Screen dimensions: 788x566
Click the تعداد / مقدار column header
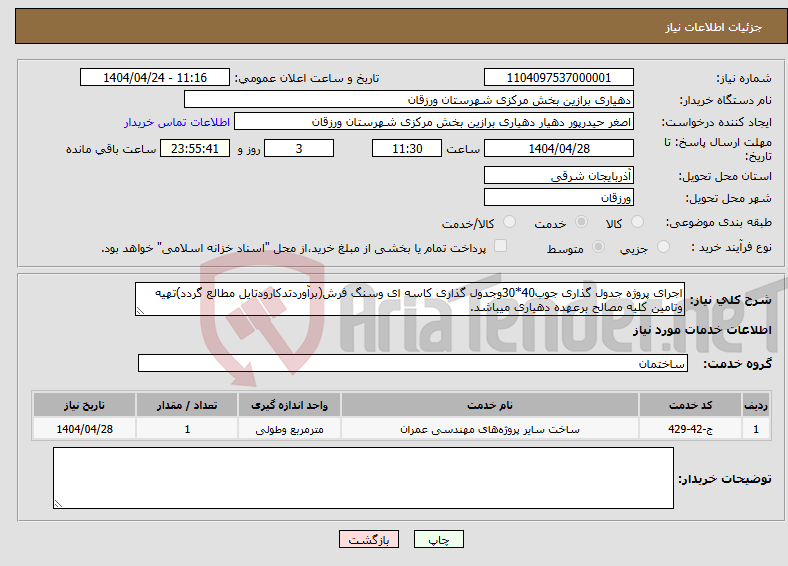tap(187, 405)
